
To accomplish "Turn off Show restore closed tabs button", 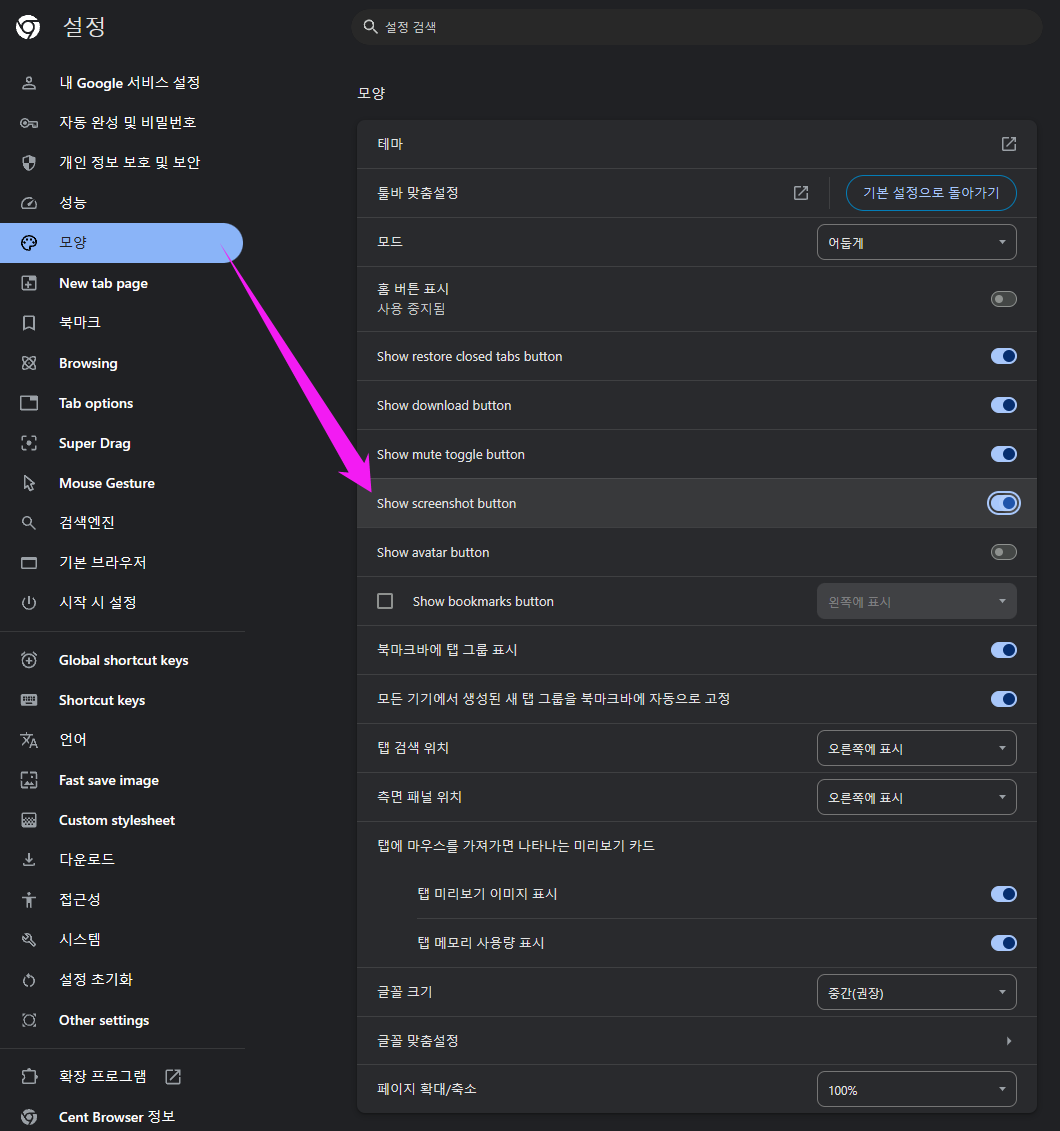I will [1003, 356].
